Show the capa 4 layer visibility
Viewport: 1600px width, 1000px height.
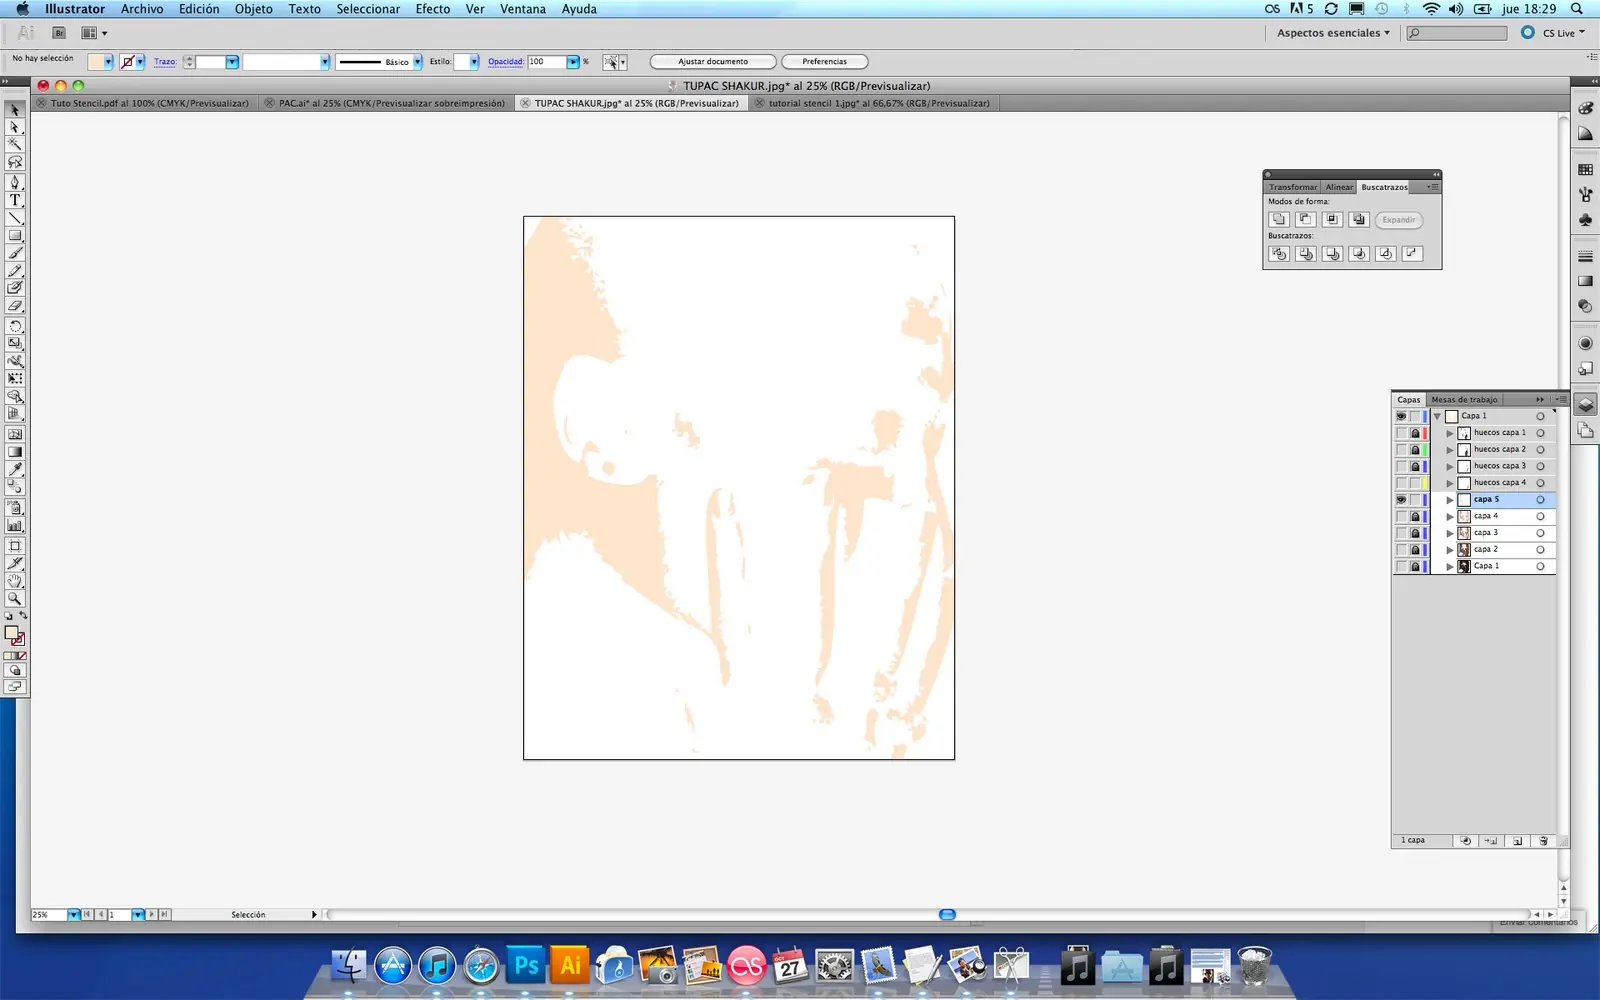pos(1401,516)
